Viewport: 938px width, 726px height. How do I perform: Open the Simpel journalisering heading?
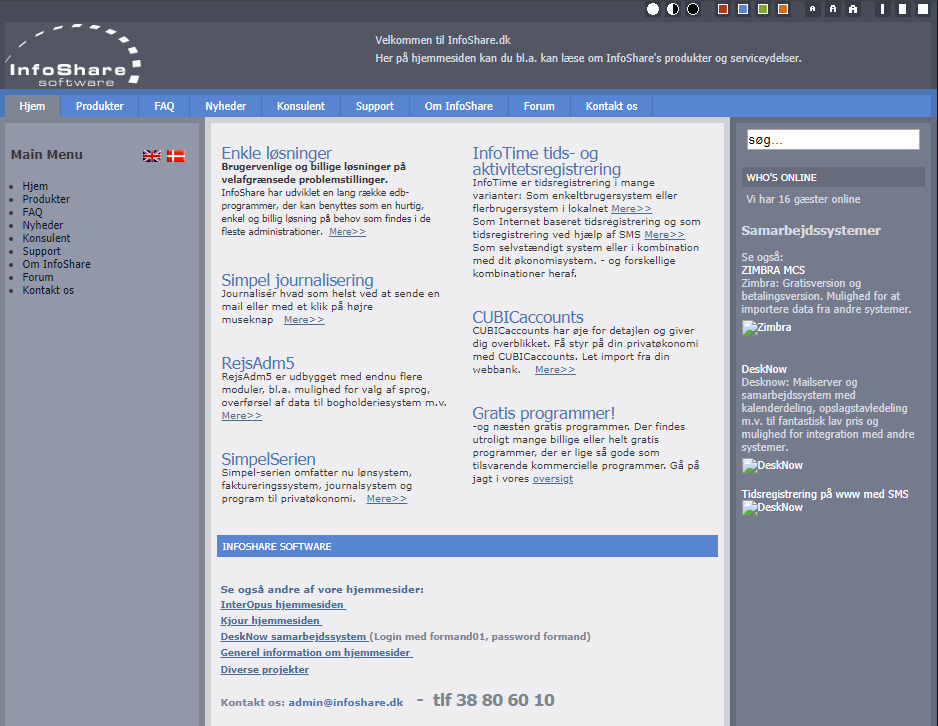click(x=297, y=280)
